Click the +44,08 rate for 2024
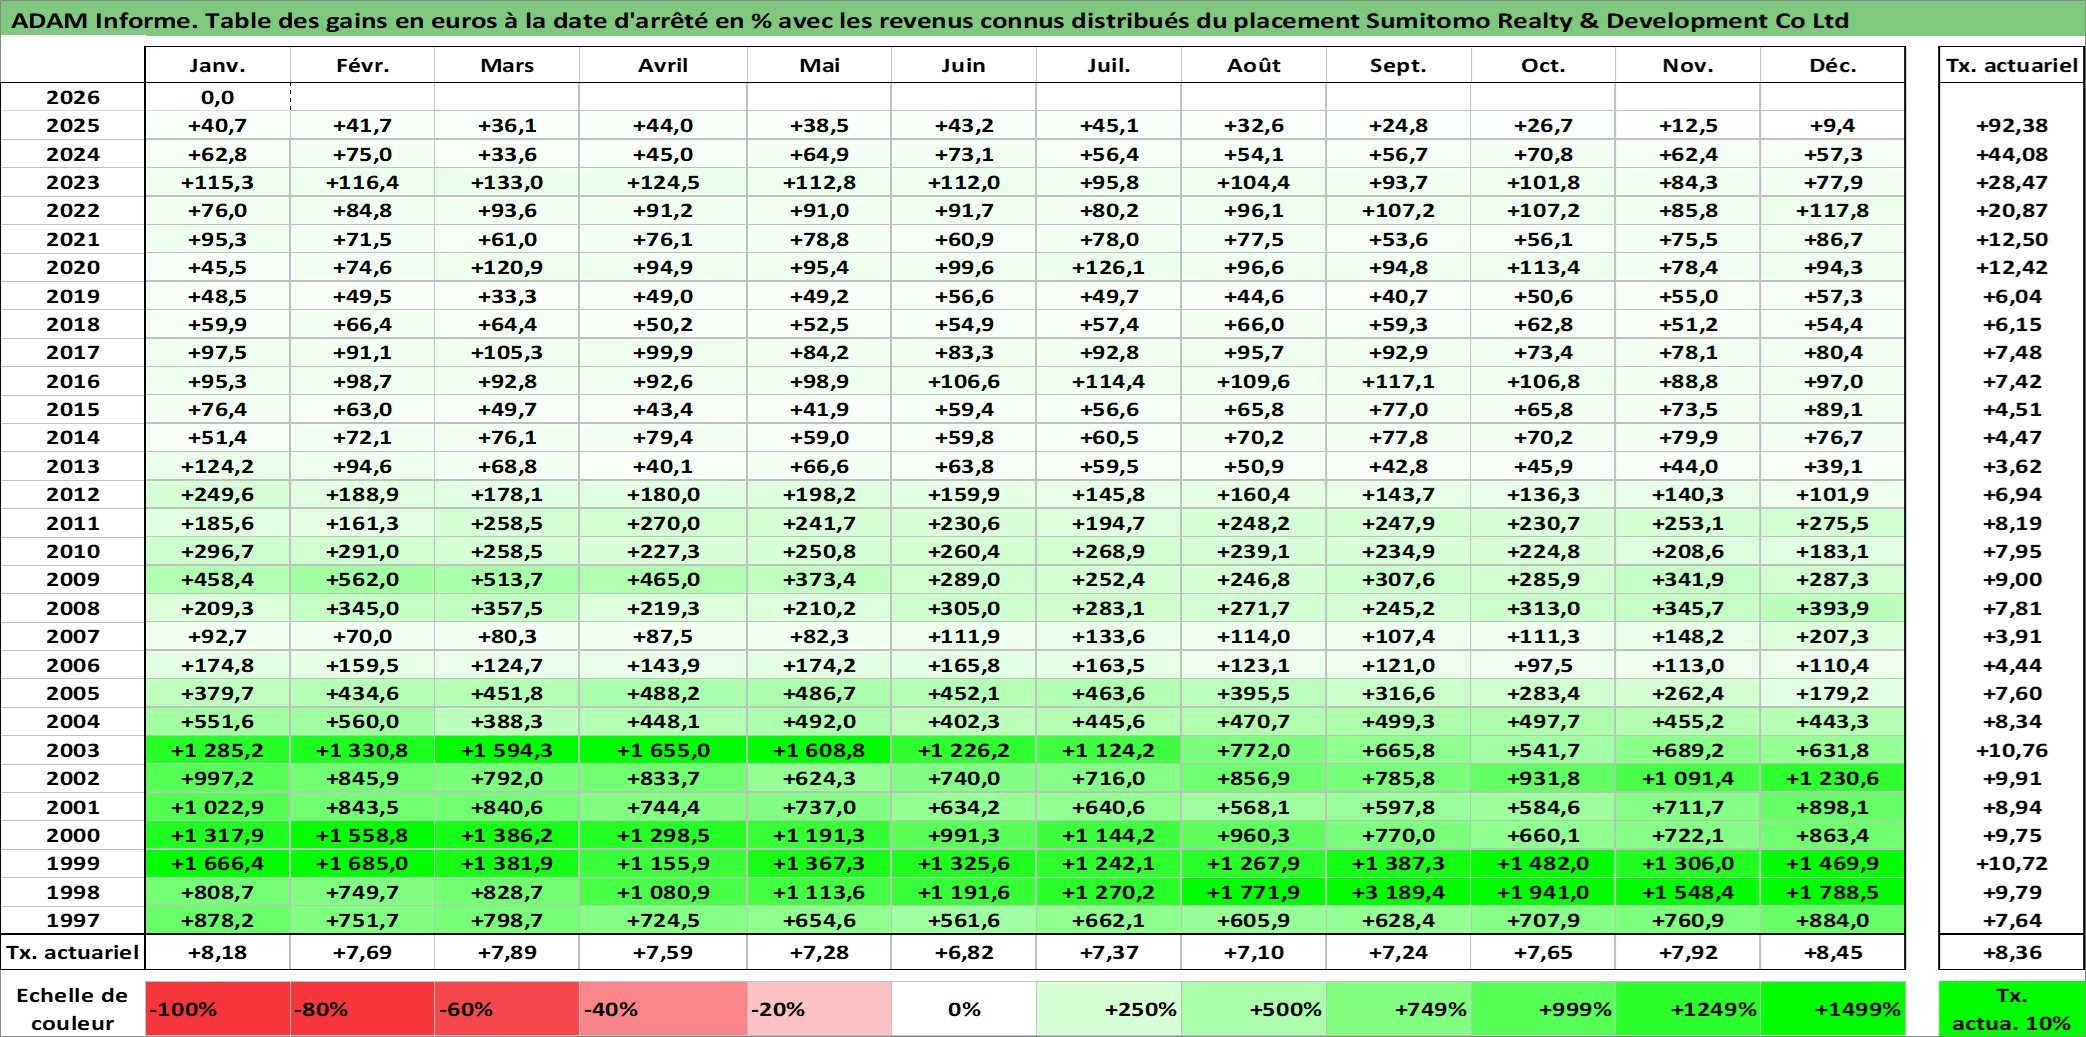 (x=2011, y=154)
